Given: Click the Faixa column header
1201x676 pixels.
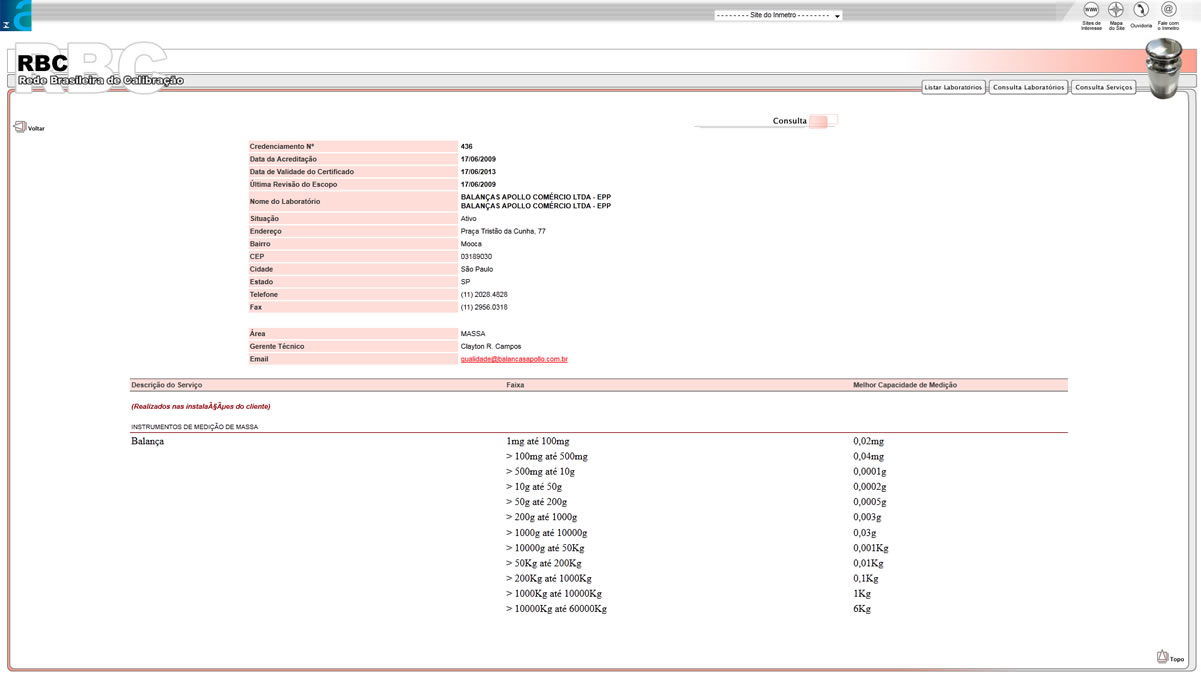Looking at the screenshot, I should click(x=515, y=385).
